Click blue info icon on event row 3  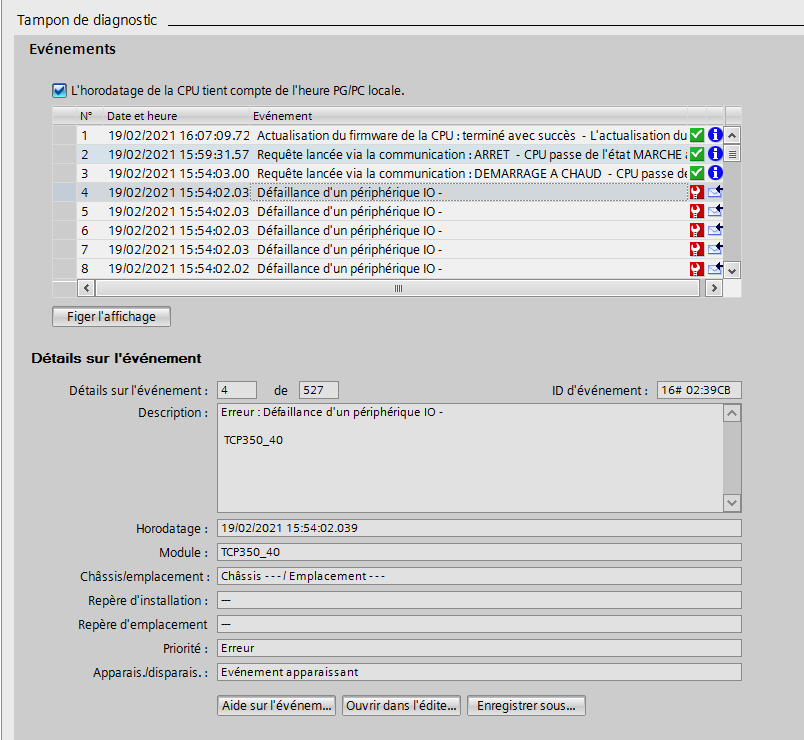point(715,173)
